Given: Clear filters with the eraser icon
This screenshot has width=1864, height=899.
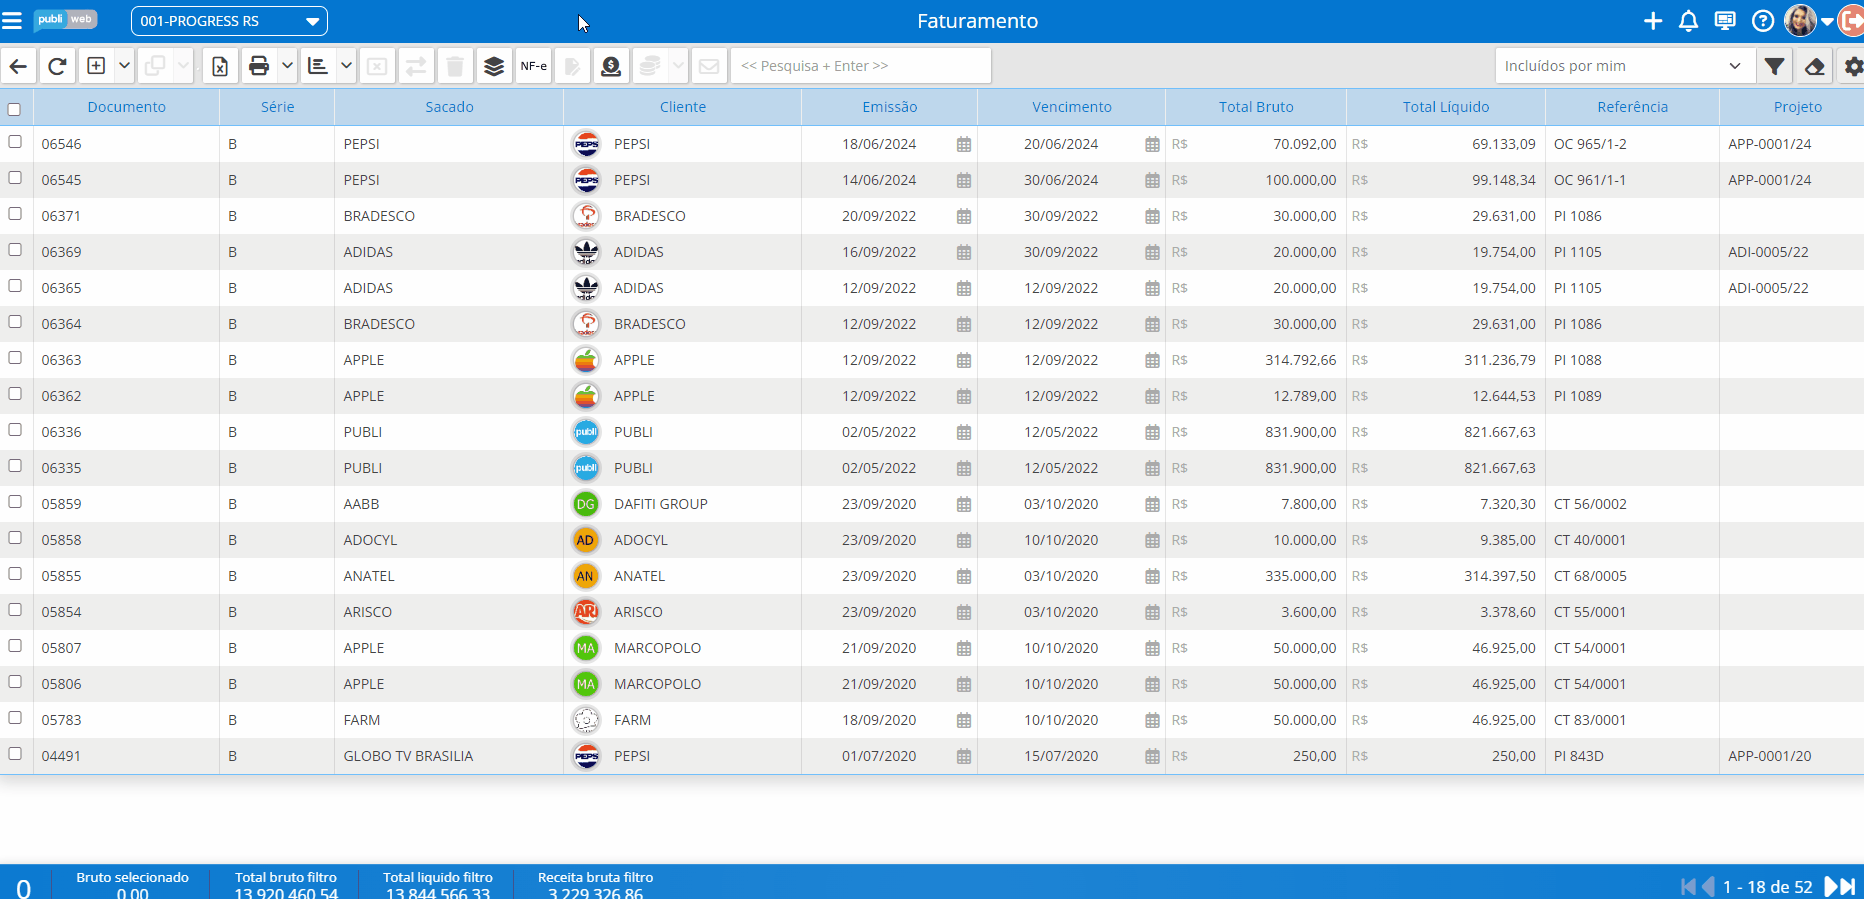Looking at the screenshot, I should tap(1814, 66).
